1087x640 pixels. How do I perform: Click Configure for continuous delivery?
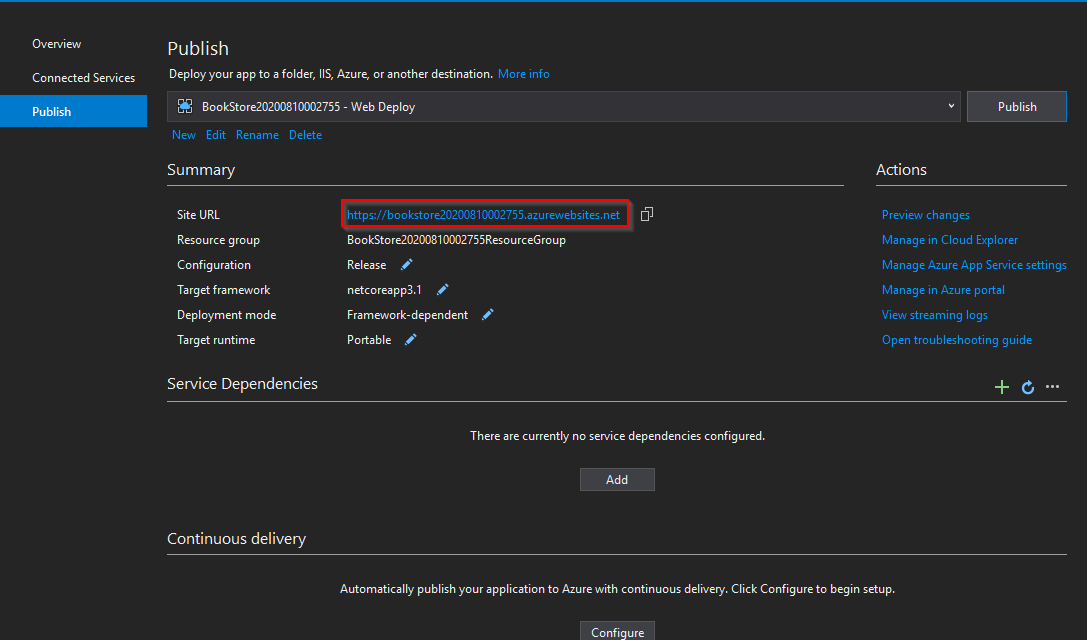(x=617, y=632)
